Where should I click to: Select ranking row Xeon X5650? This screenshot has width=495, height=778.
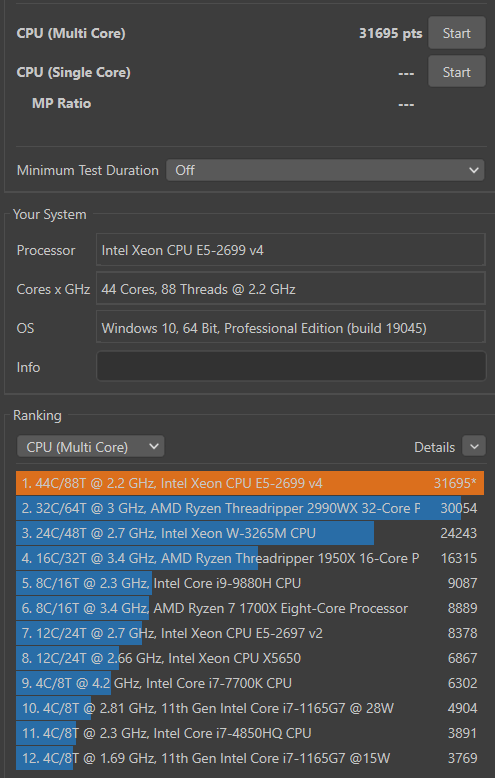[250, 658]
